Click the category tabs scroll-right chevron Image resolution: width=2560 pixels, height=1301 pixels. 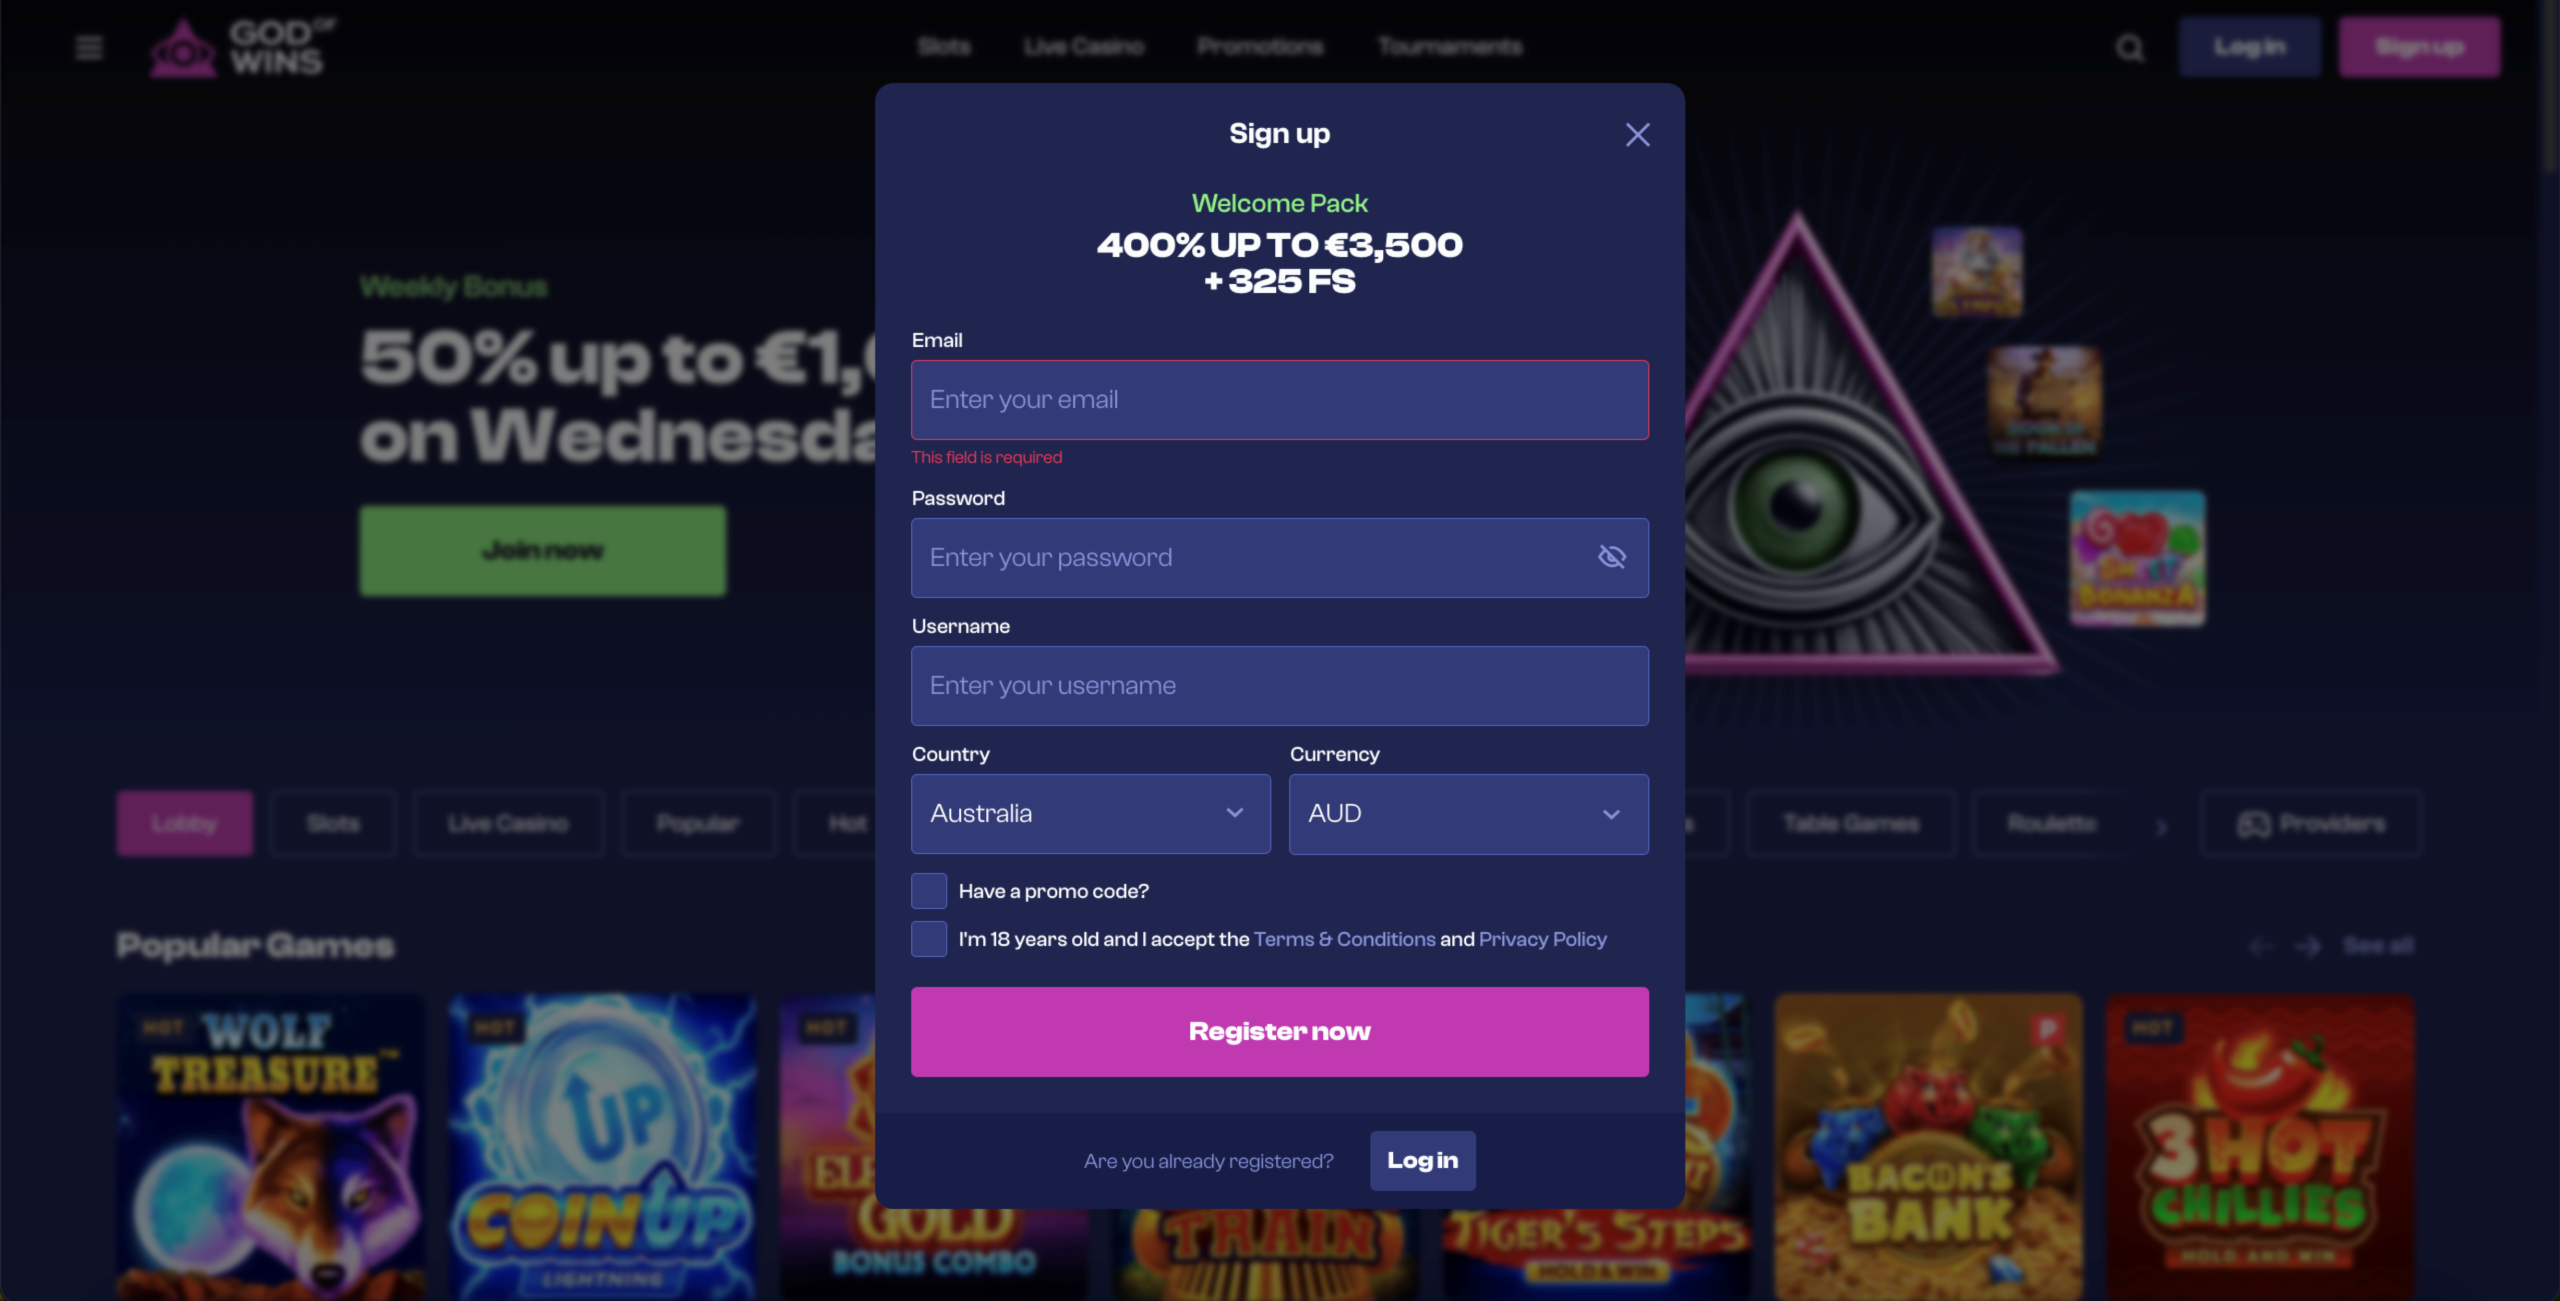coord(2161,826)
